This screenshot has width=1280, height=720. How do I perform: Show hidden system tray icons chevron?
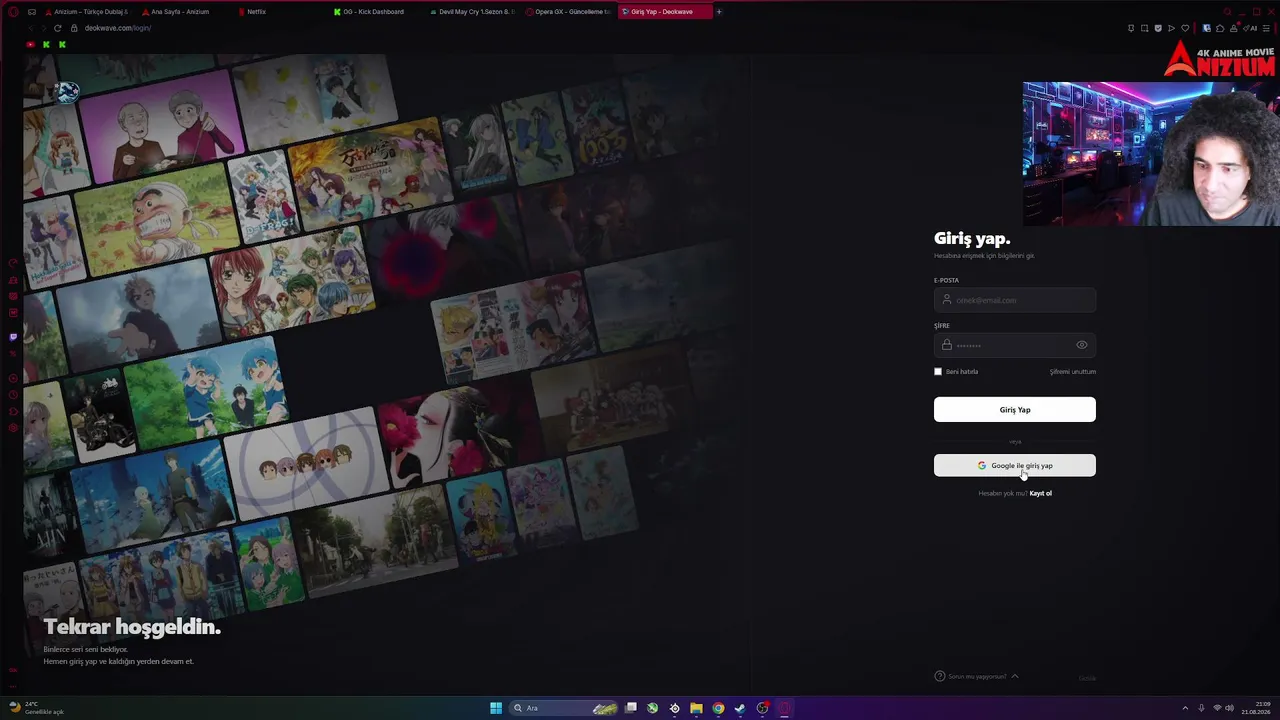1186,708
